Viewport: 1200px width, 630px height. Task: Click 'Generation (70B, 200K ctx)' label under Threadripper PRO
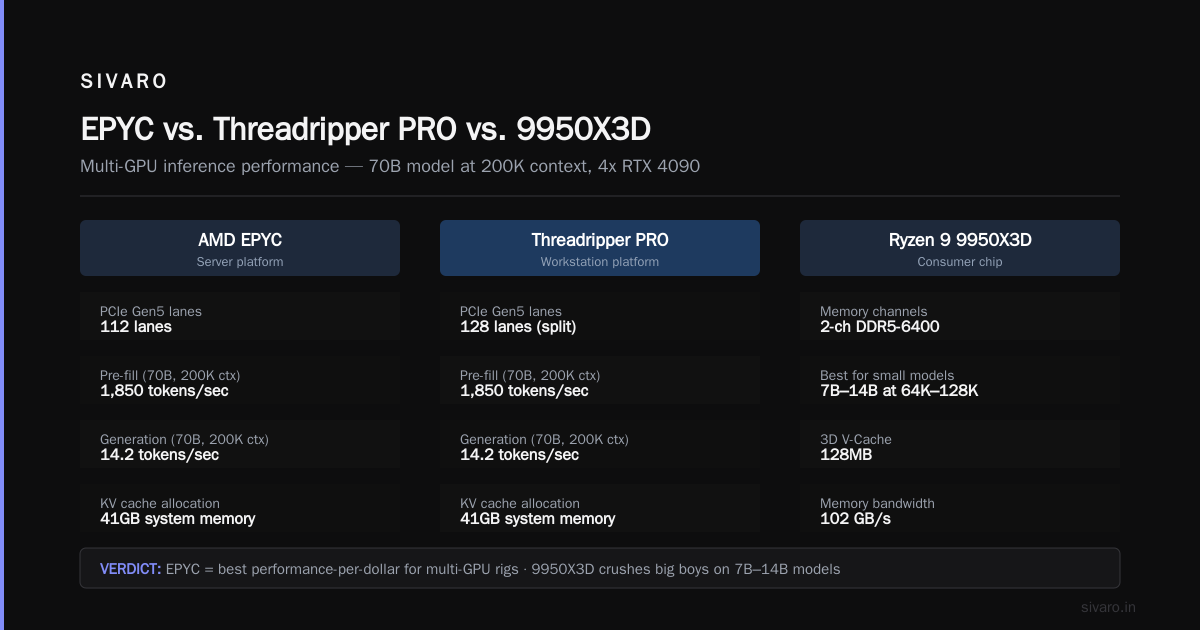544,439
